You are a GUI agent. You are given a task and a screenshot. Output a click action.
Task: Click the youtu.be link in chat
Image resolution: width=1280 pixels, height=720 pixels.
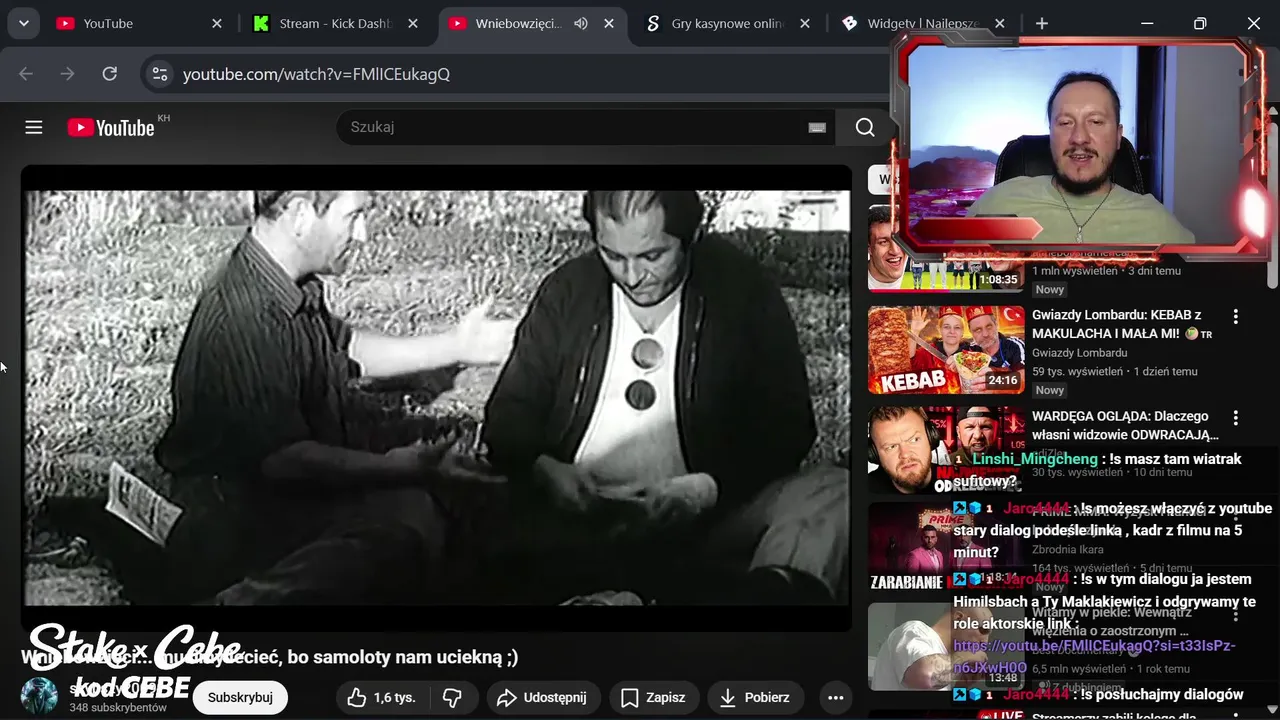pyautogui.click(x=1094, y=656)
